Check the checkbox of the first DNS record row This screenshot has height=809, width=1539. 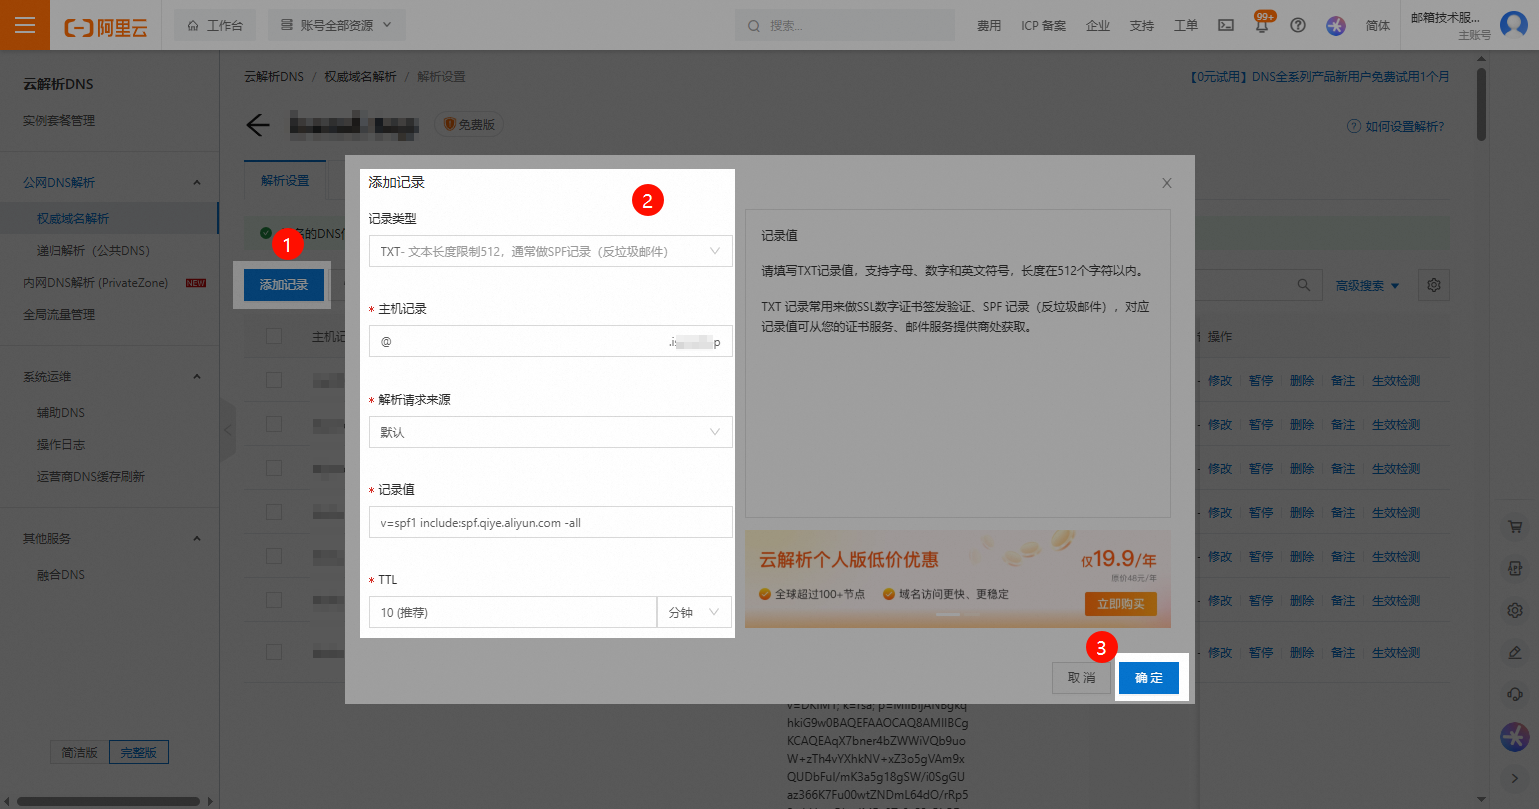[275, 380]
